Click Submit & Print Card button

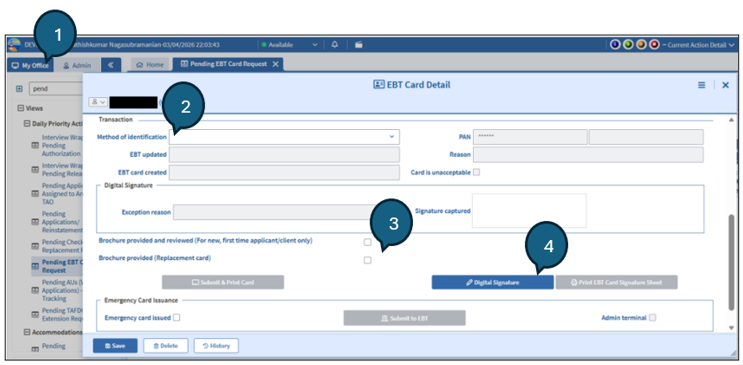(223, 282)
